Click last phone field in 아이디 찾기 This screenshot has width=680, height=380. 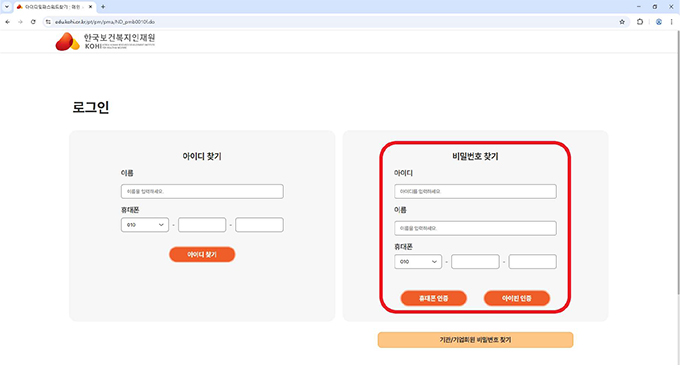(x=259, y=225)
